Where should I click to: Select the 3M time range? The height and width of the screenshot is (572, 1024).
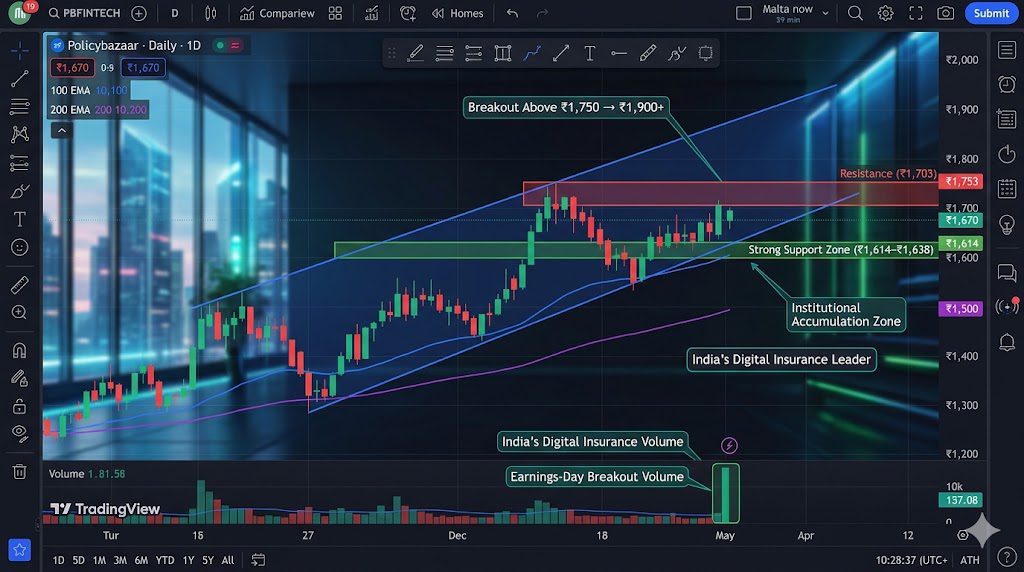coord(120,560)
